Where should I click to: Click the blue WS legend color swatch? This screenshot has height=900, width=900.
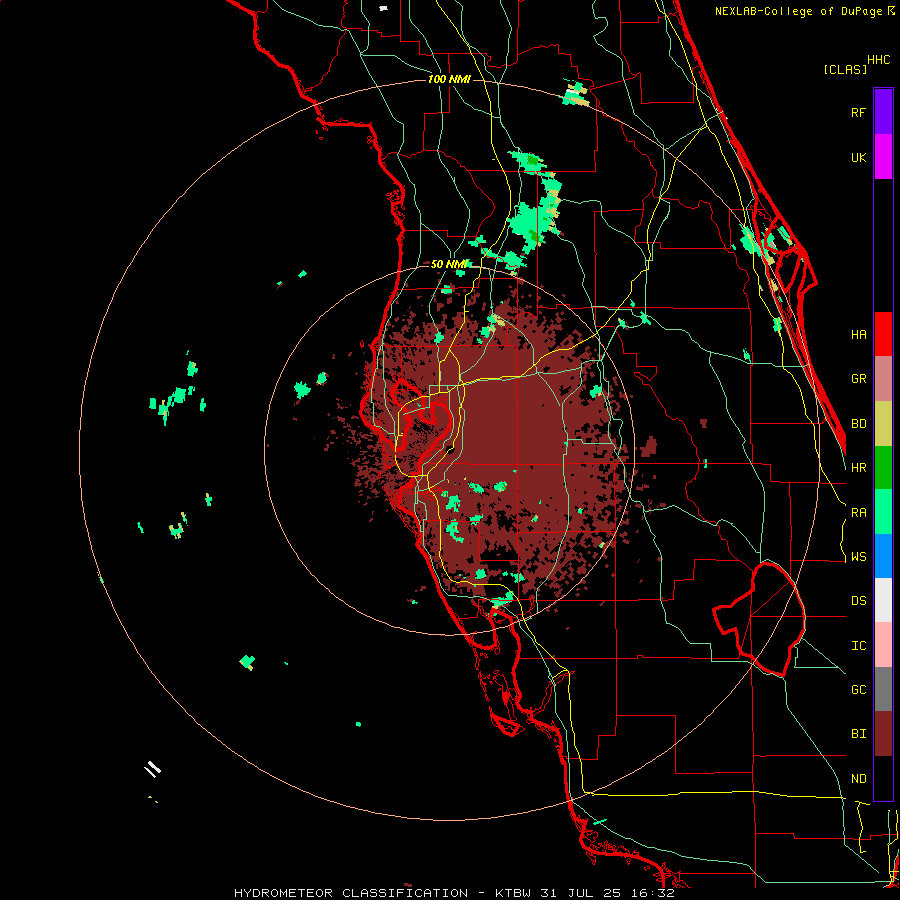[x=883, y=556]
